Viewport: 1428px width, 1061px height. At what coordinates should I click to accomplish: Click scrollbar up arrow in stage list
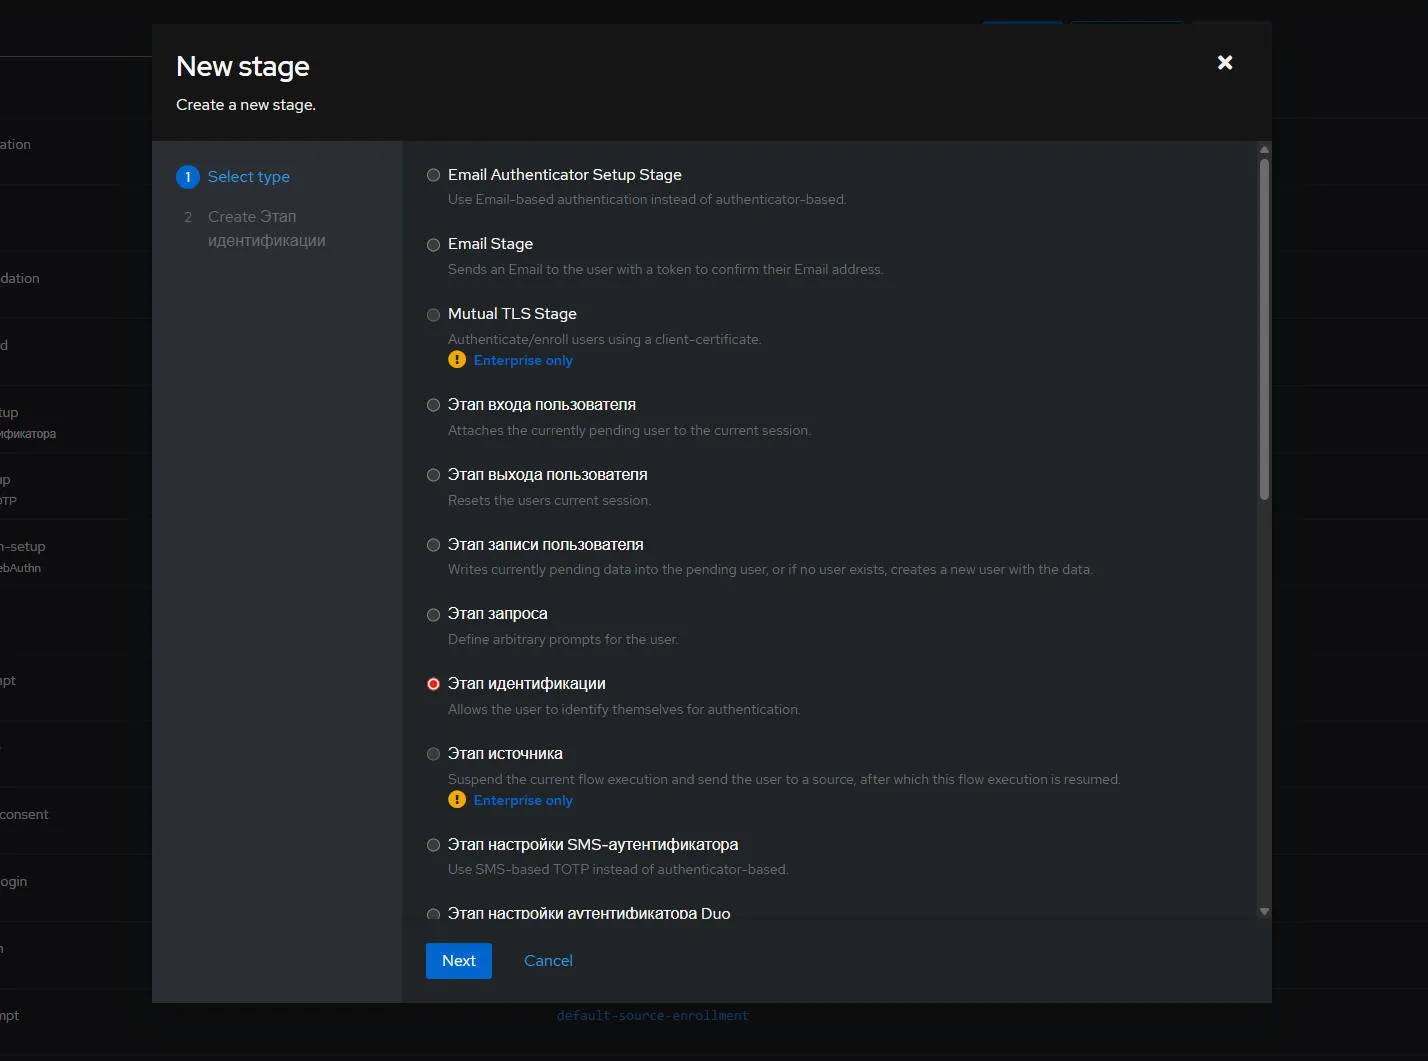pyautogui.click(x=1264, y=150)
